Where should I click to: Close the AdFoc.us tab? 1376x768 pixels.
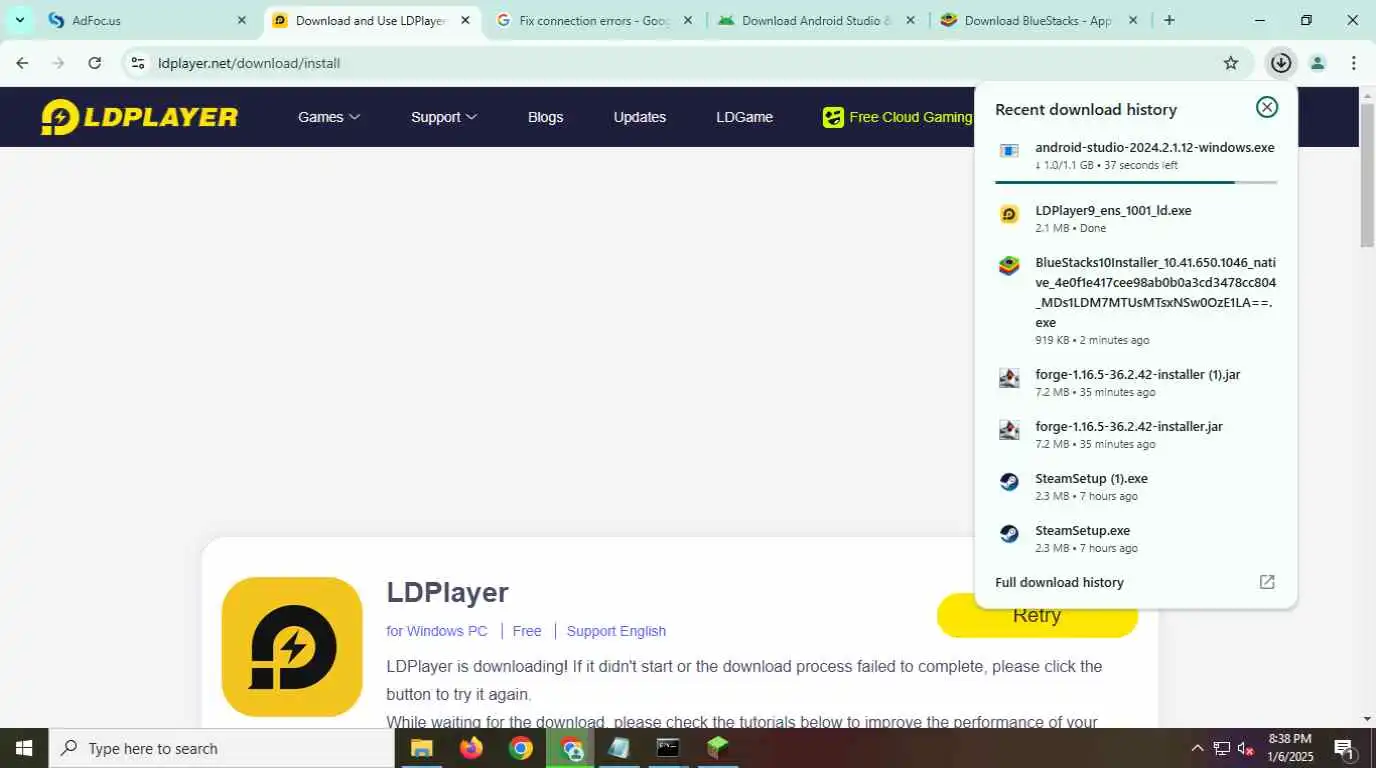pos(241,20)
